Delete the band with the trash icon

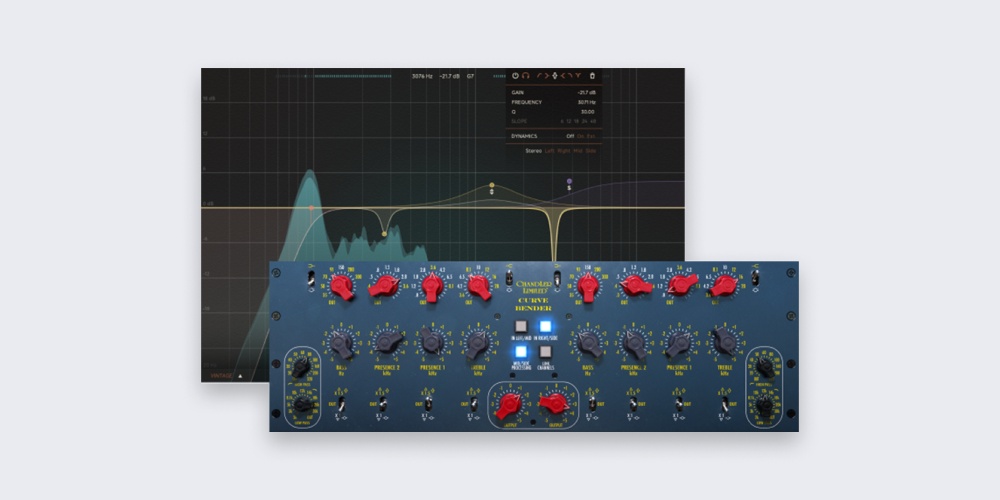click(x=592, y=75)
